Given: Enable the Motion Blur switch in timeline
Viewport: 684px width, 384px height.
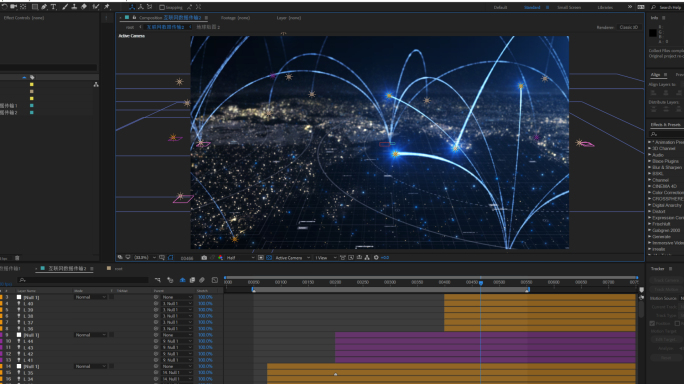Looking at the screenshot, I should 202,280.
